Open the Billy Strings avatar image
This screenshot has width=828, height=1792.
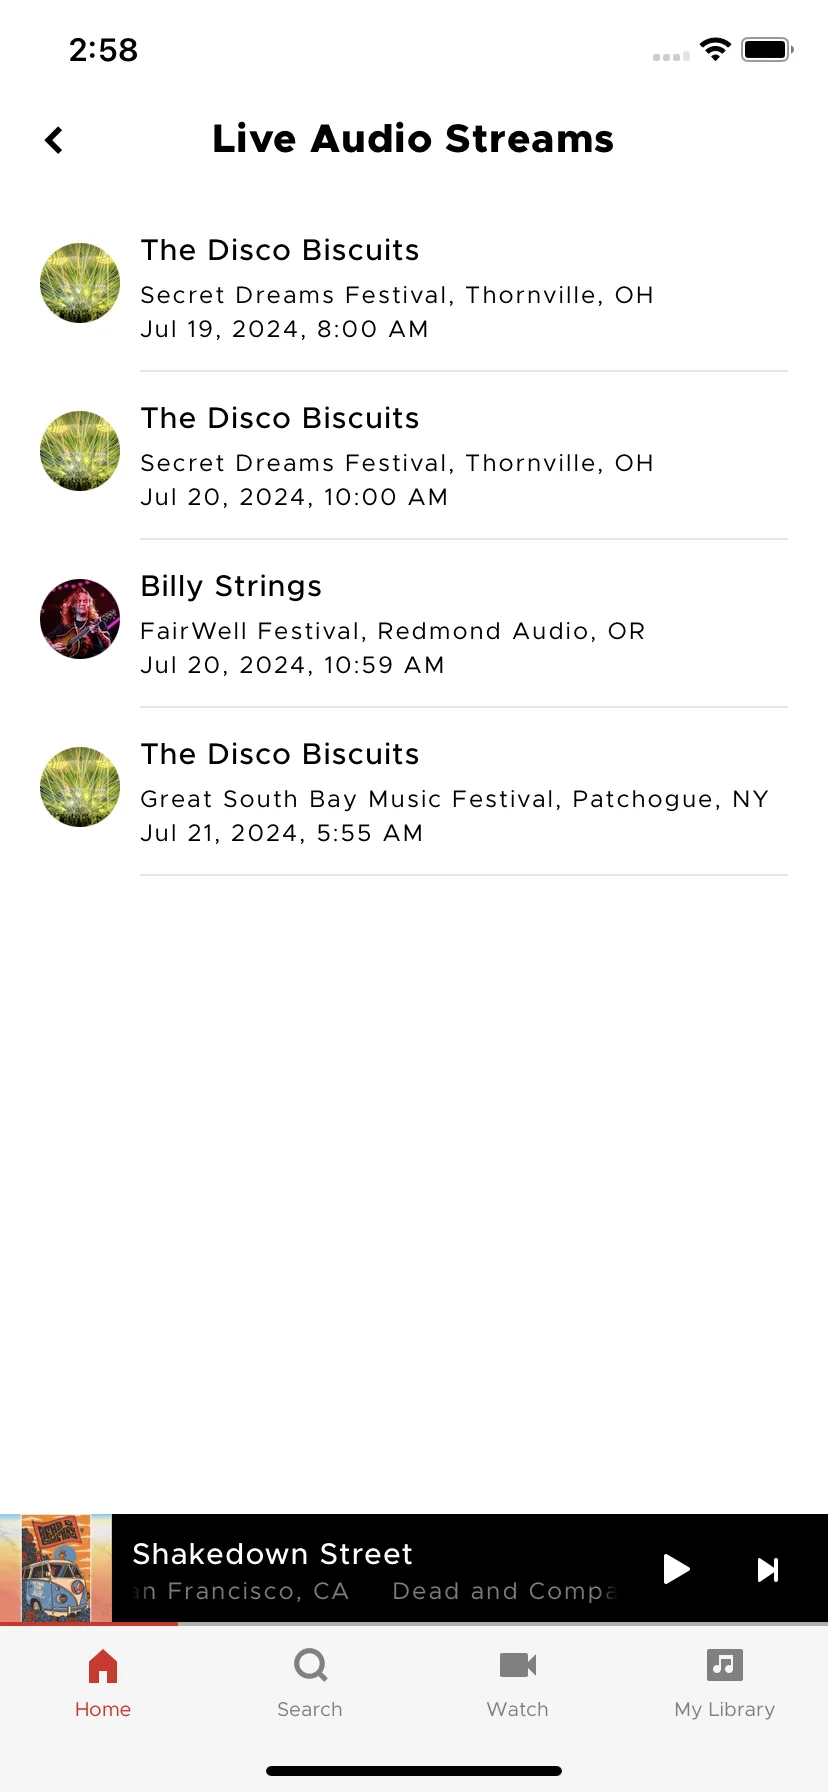tap(80, 619)
